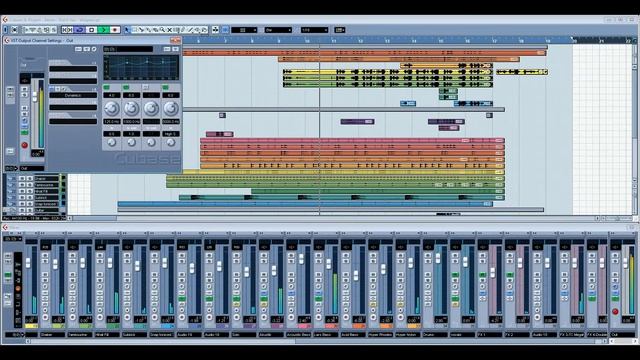Click Read automation on Audio 10 channel
Viewport: 640px width, 360px height.
click(209, 274)
